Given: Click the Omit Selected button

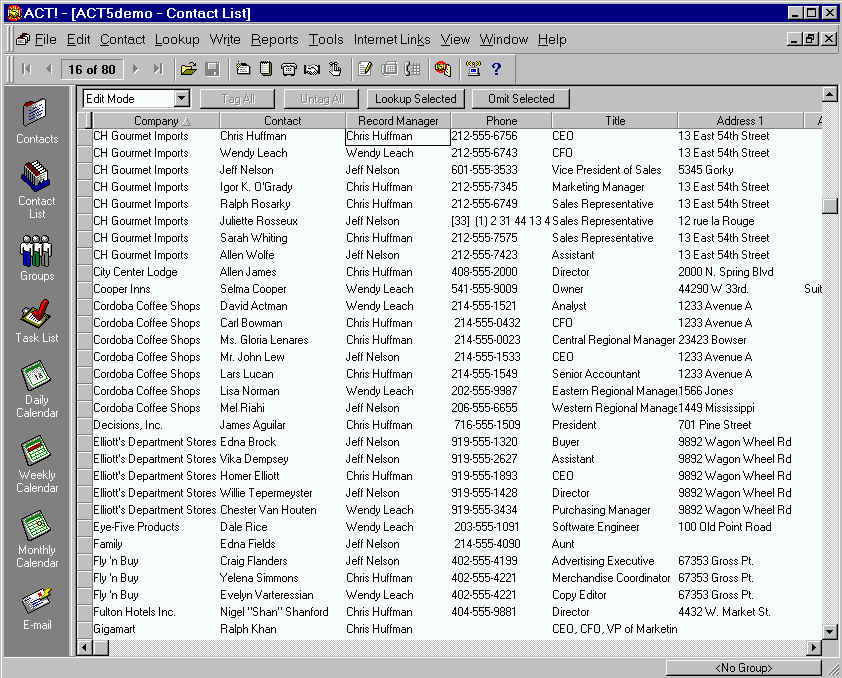Looking at the screenshot, I should coord(521,99).
